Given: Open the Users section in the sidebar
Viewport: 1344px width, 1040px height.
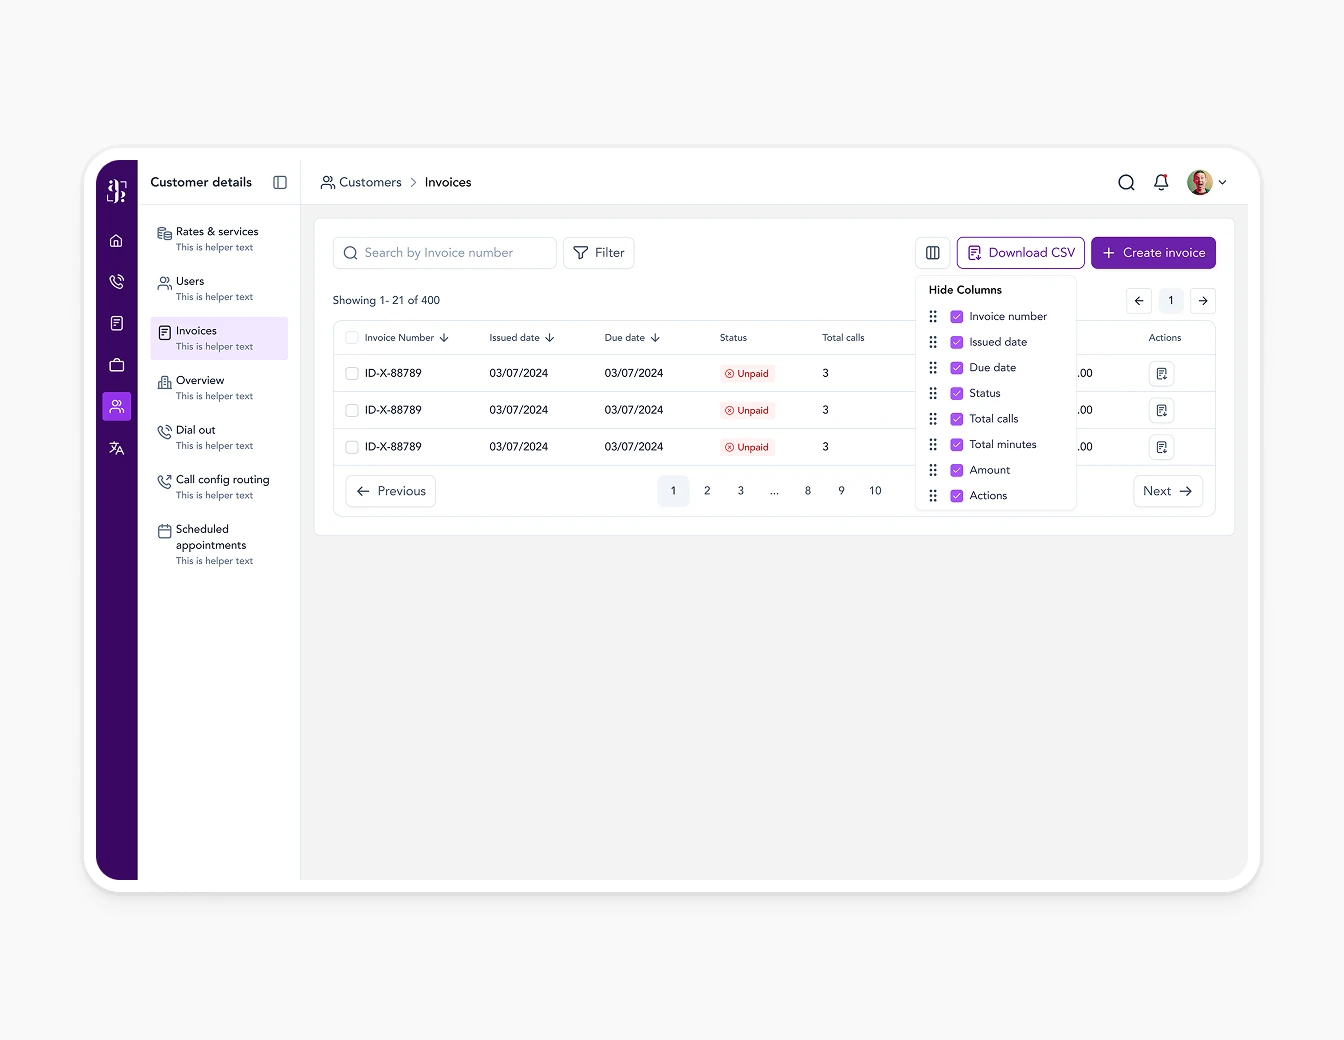Looking at the screenshot, I should (218, 288).
